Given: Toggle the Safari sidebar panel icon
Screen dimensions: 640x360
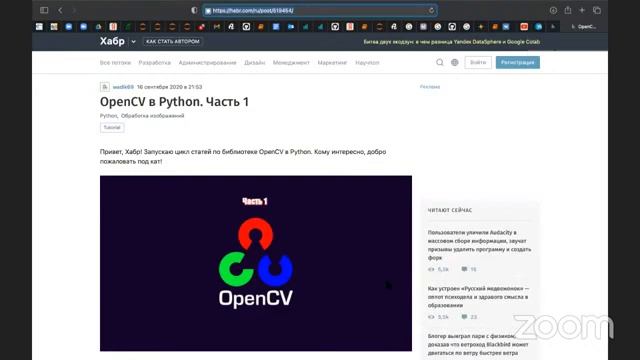Looking at the screenshot, I should click(44, 10).
